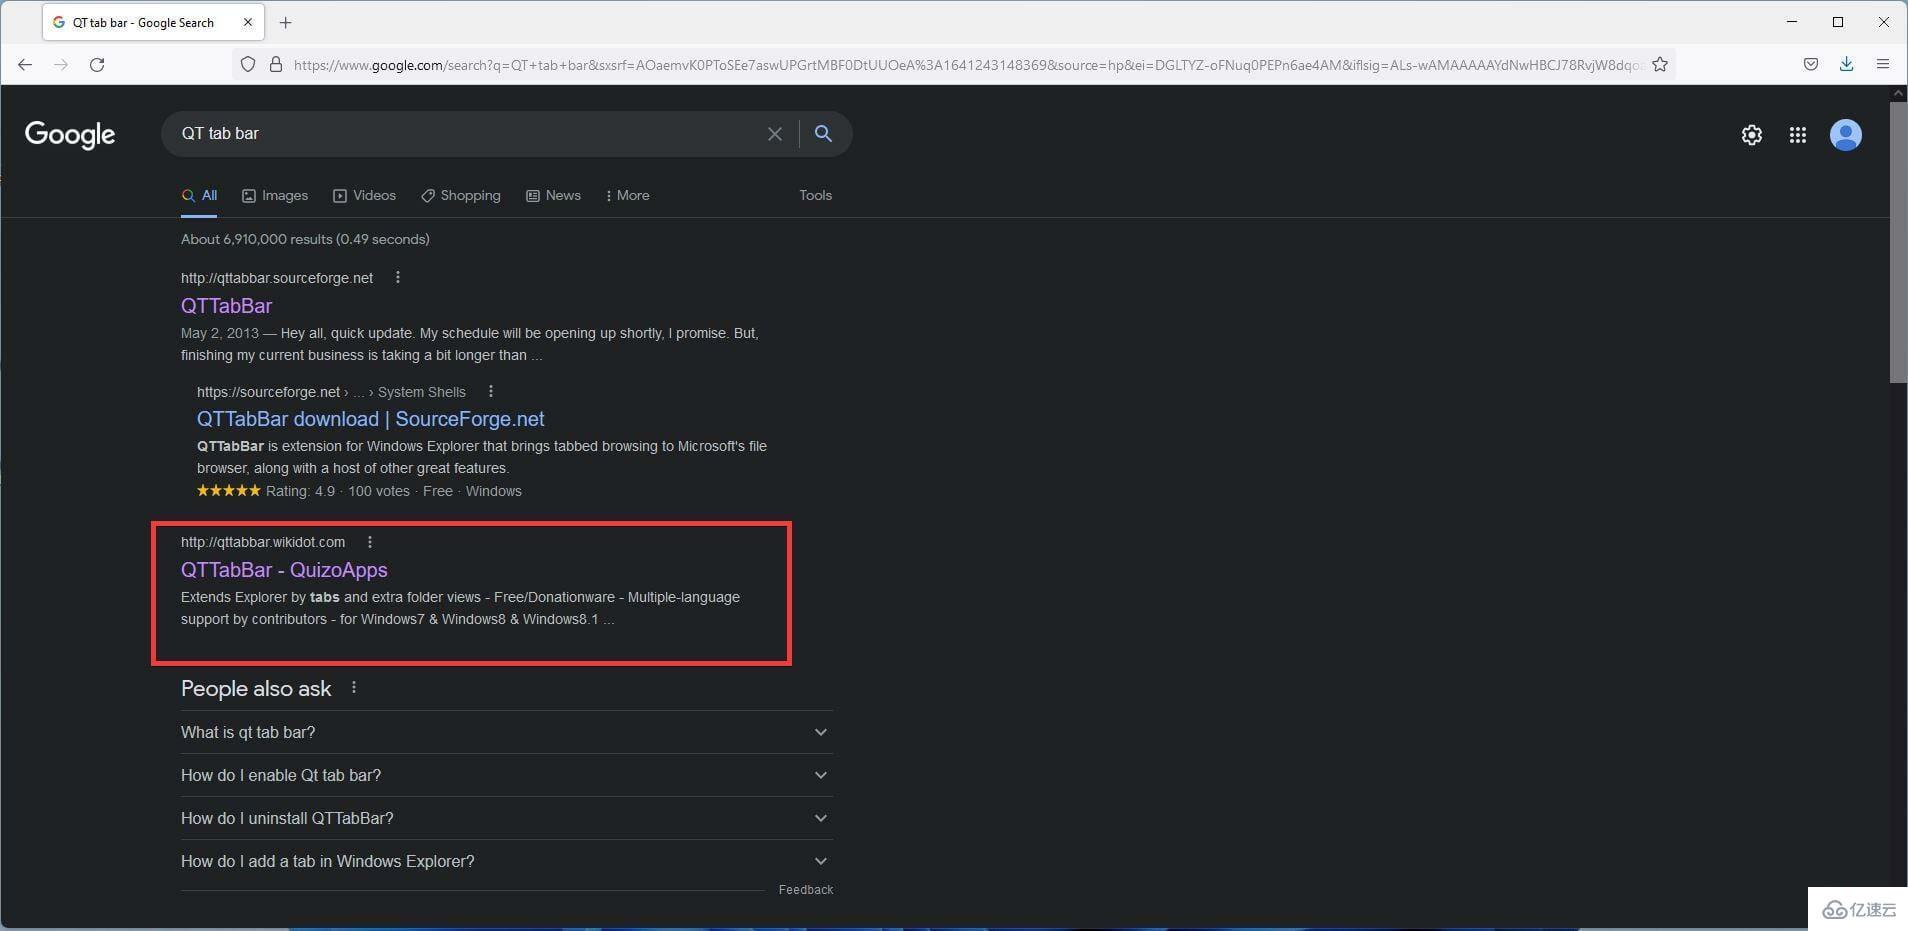Bookmark this page with the star icon
Image resolution: width=1908 pixels, height=931 pixels.
1660,64
